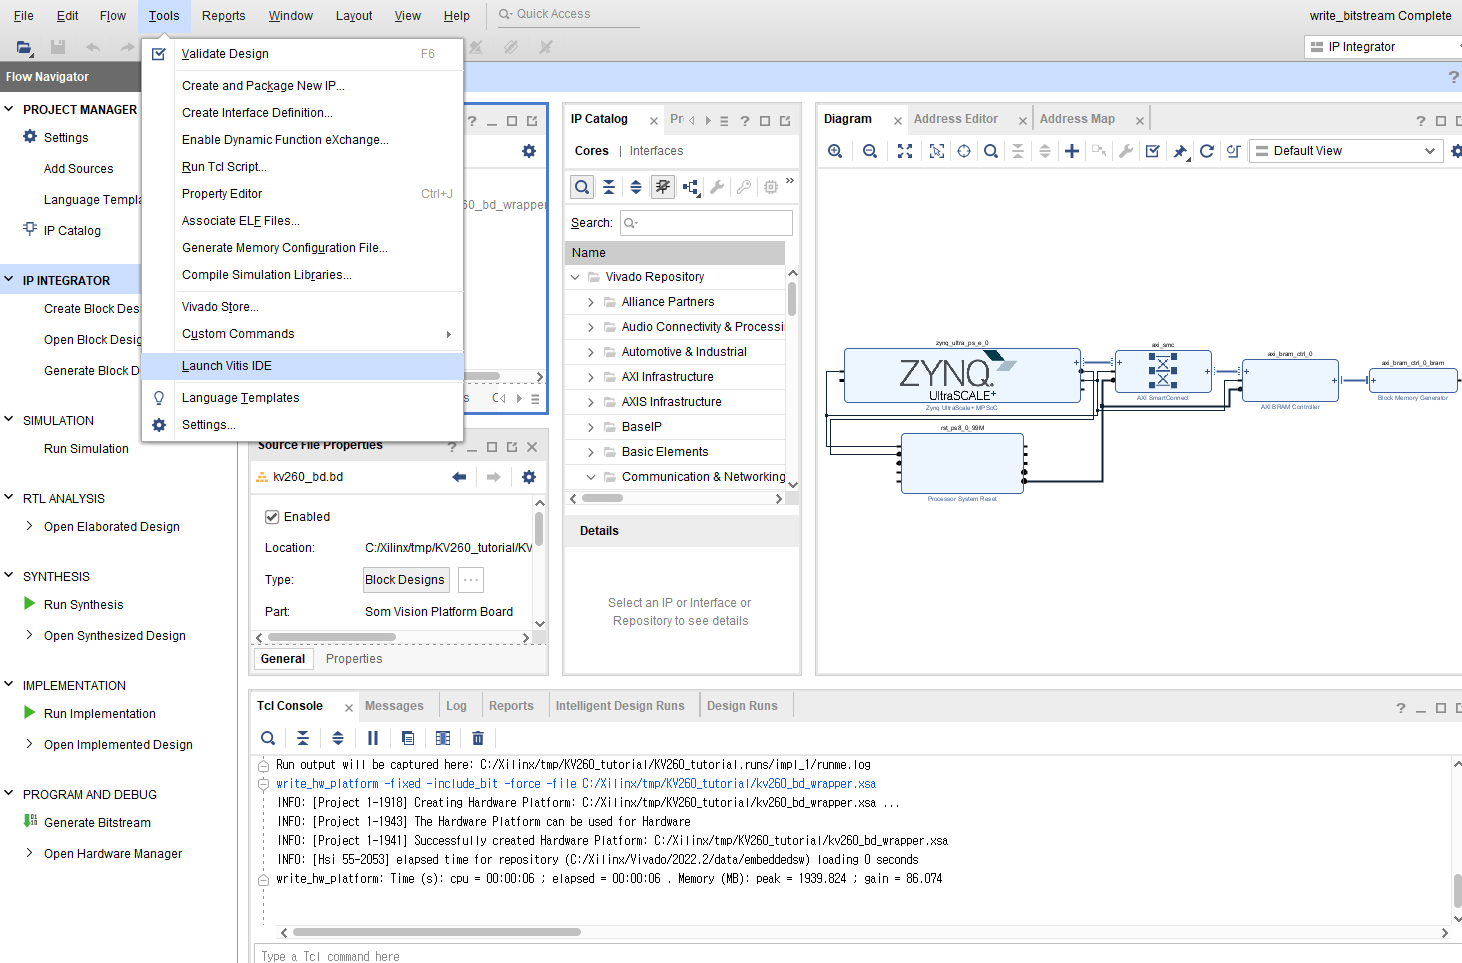Open the IP Integrator layout dropdown
This screenshot has width=1462, height=963.
[x=1385, y=47]
